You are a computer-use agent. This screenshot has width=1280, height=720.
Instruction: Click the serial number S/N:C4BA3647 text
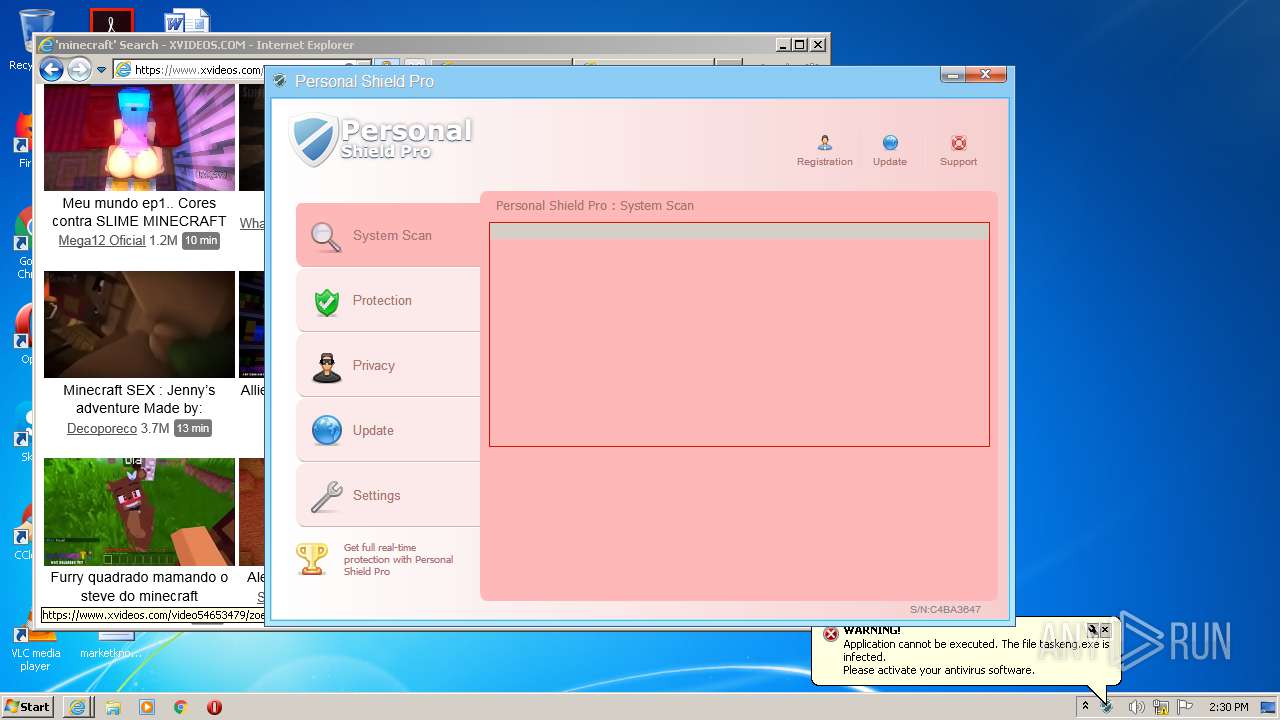tap(945, 609)
